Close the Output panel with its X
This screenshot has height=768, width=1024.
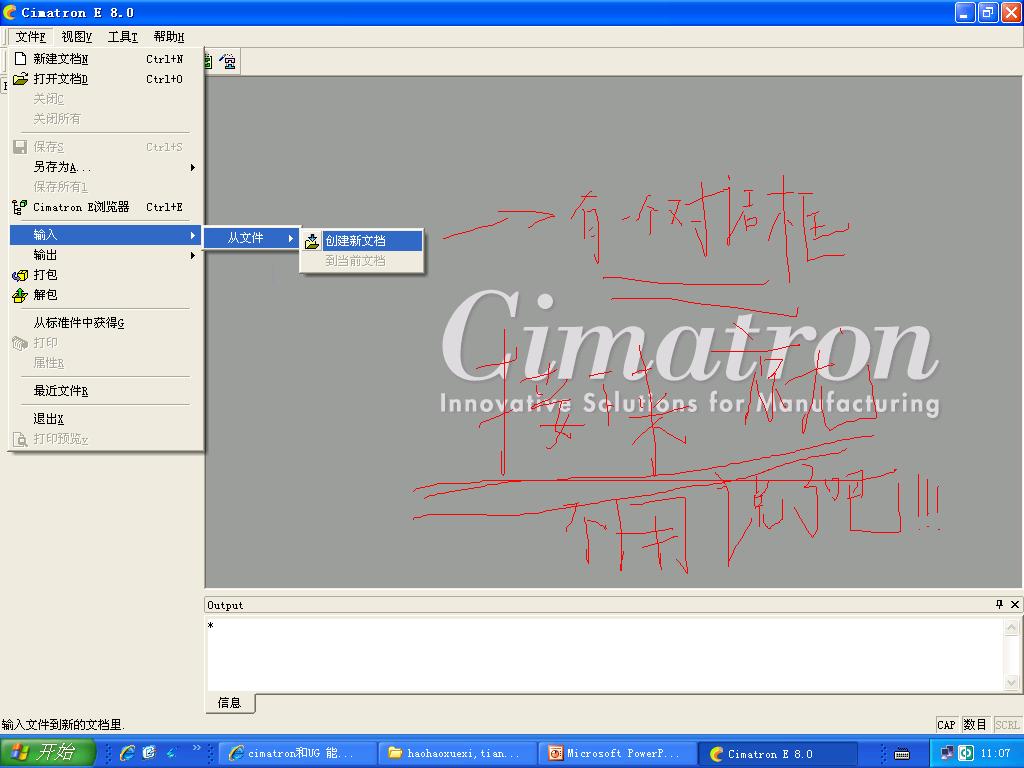click(1014, 604)
